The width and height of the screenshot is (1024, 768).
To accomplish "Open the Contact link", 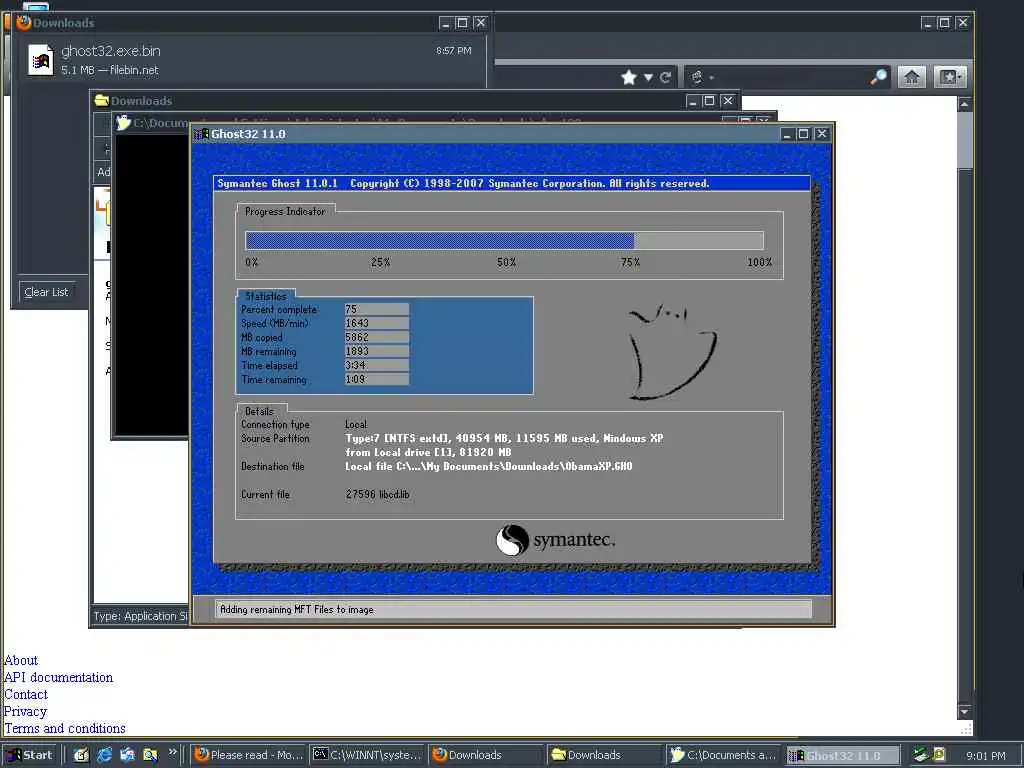I will point(26,694).
